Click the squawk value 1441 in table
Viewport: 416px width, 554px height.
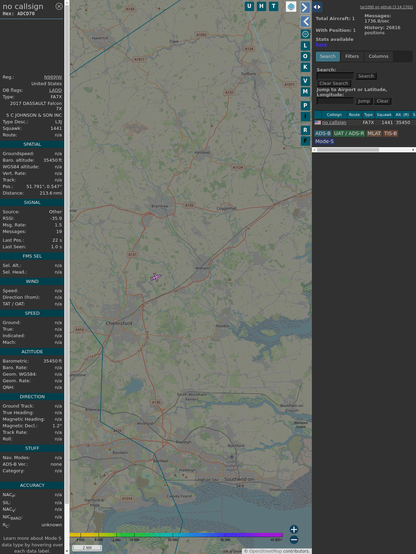pos(387,123)
